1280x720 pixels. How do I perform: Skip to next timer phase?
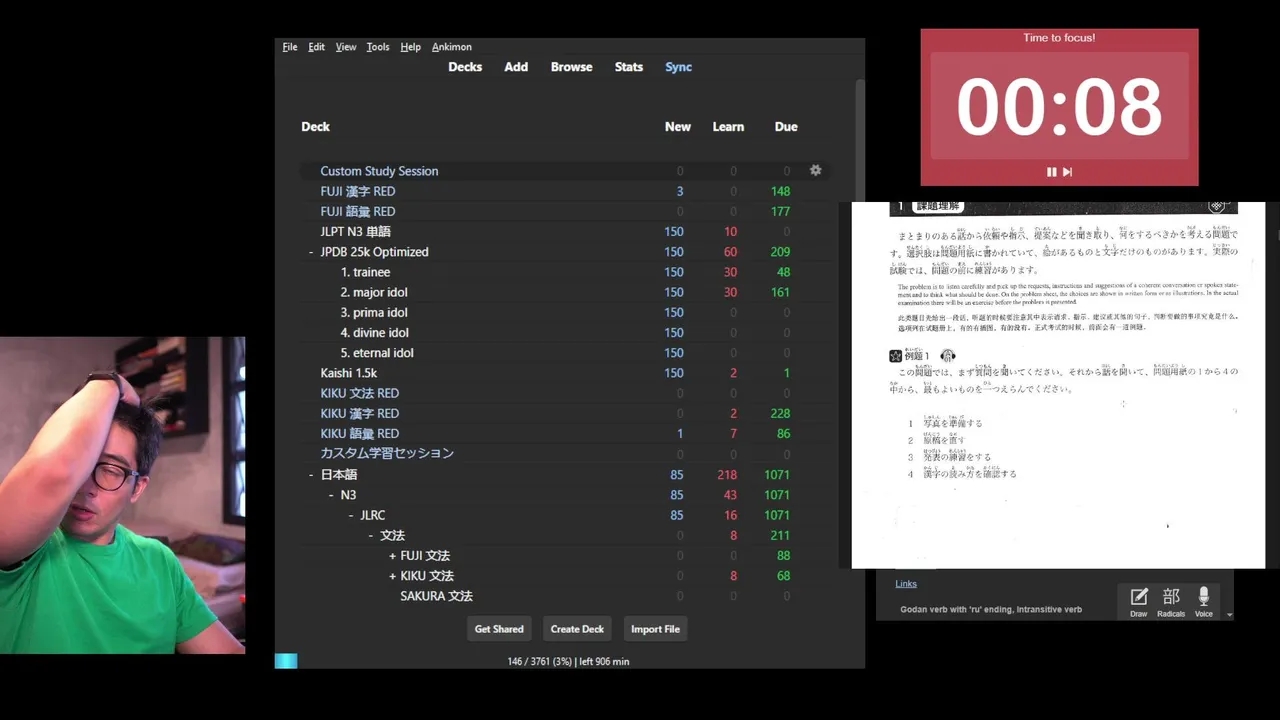1067,172
